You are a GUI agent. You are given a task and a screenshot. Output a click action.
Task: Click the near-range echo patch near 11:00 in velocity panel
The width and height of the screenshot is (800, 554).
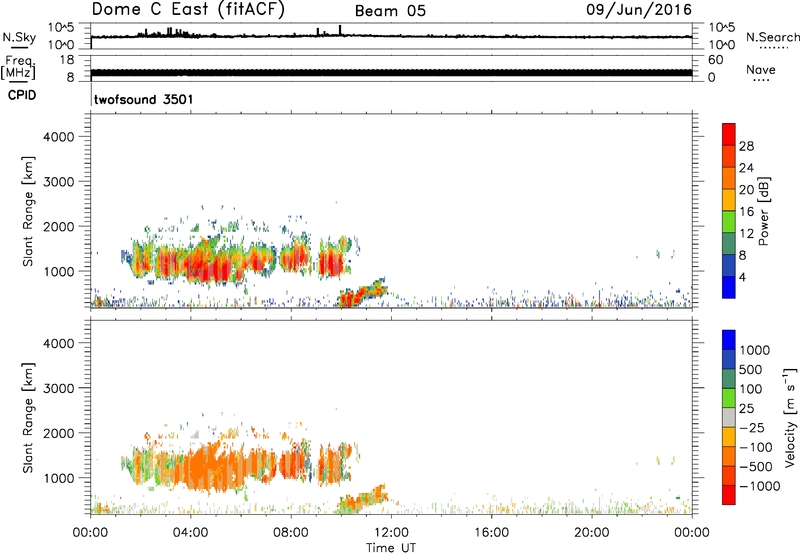(361, 499)
